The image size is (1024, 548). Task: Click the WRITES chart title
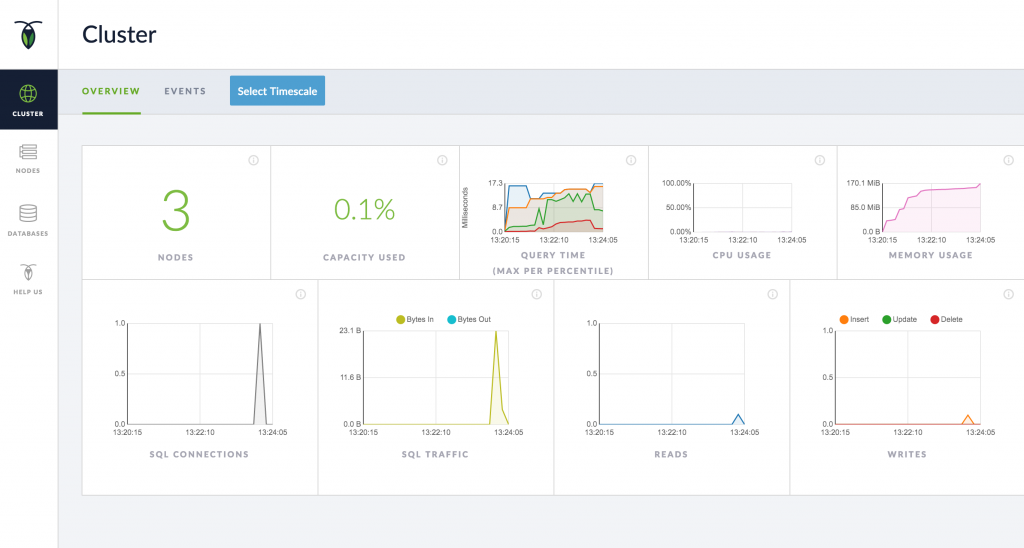907,455
